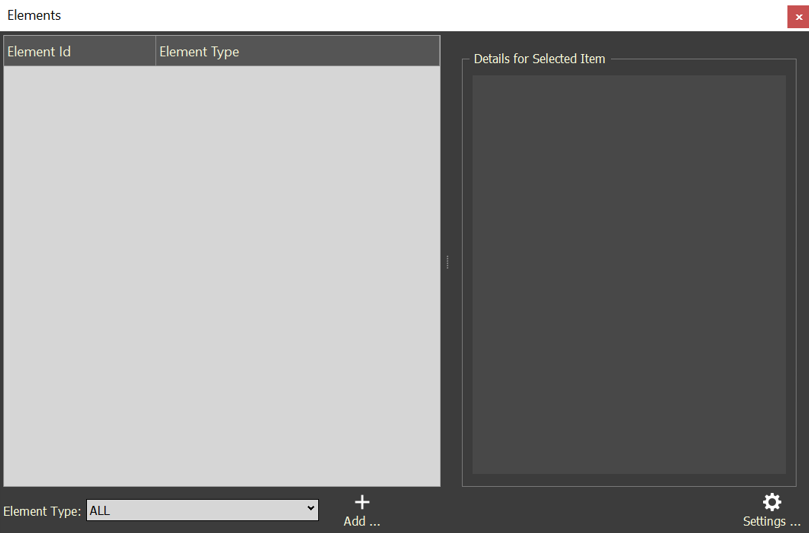Open the Element Type ALL dropdown
The width and height of the screenshot is (809, 533).
[x=202, y=510]
